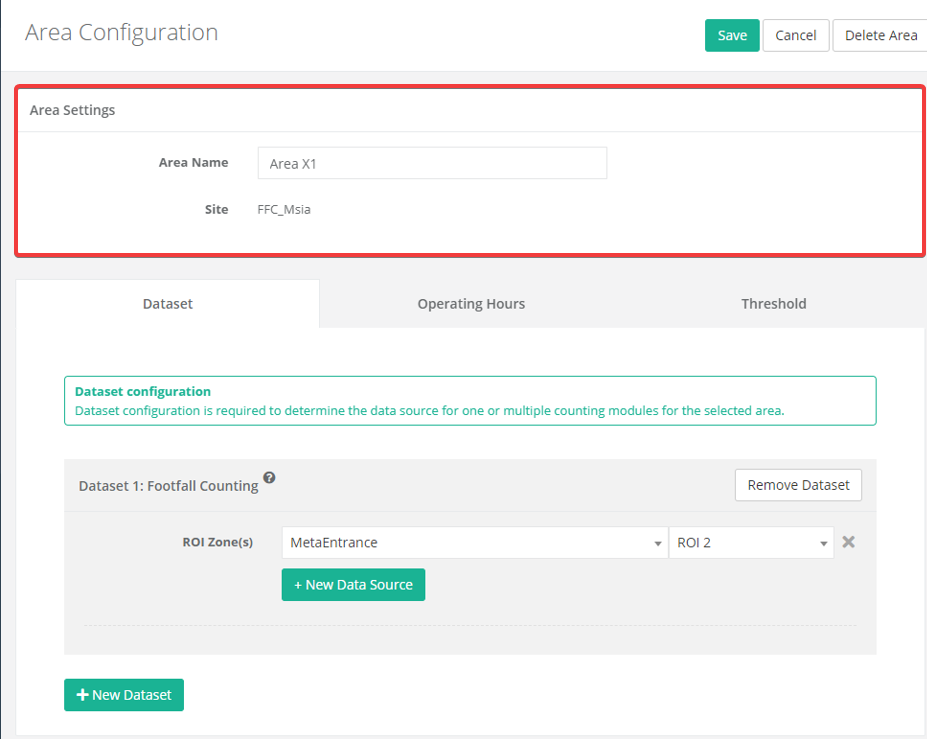Click the ROI Zone(s) label
Screen dimensions: 927x739
[x=217, y=542]
